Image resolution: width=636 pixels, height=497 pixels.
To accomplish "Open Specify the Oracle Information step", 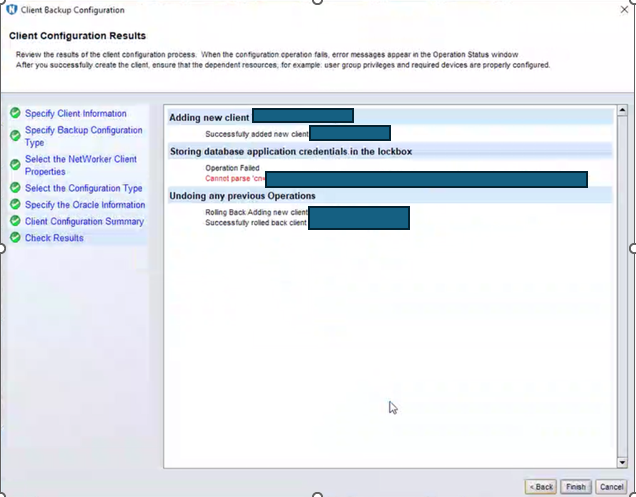I will click(85, 204).
